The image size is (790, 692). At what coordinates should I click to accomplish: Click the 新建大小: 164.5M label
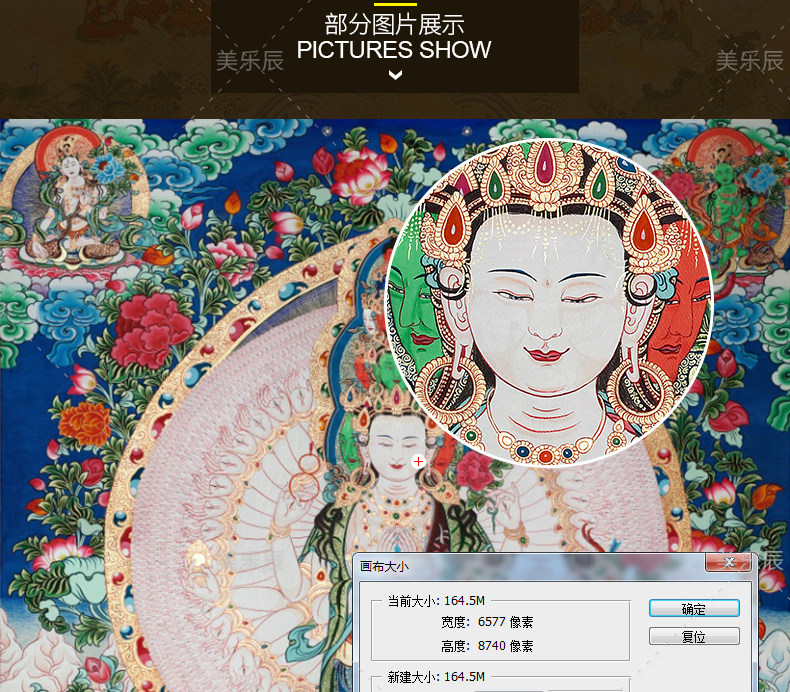pos(436,677)
